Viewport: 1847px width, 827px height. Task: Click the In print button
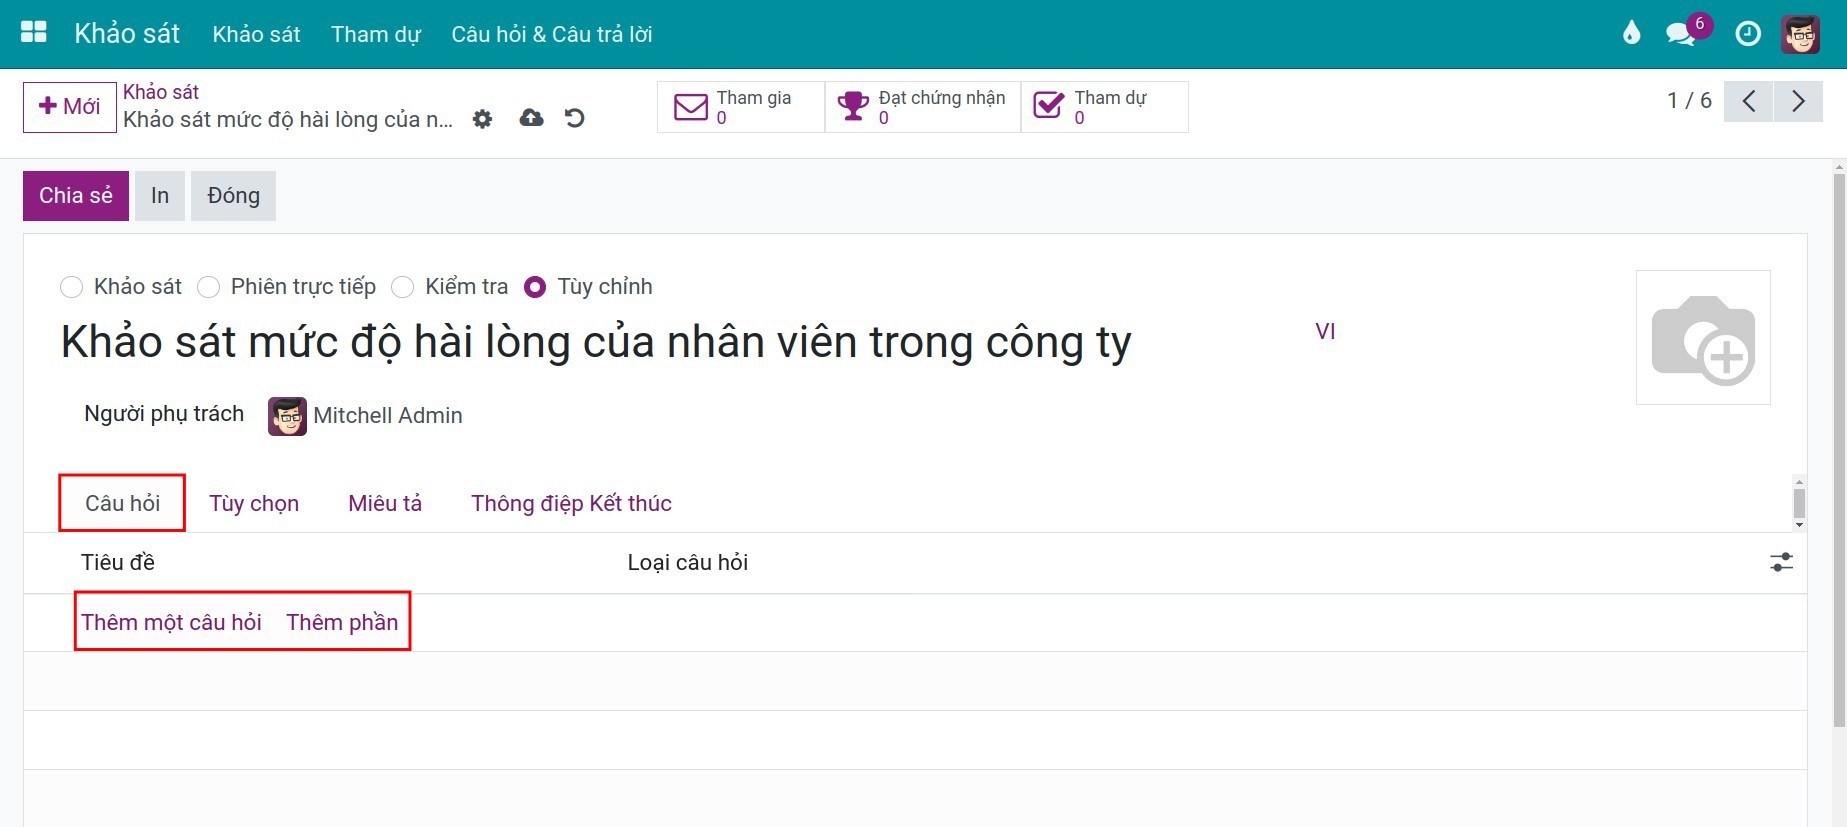[160, 196]
